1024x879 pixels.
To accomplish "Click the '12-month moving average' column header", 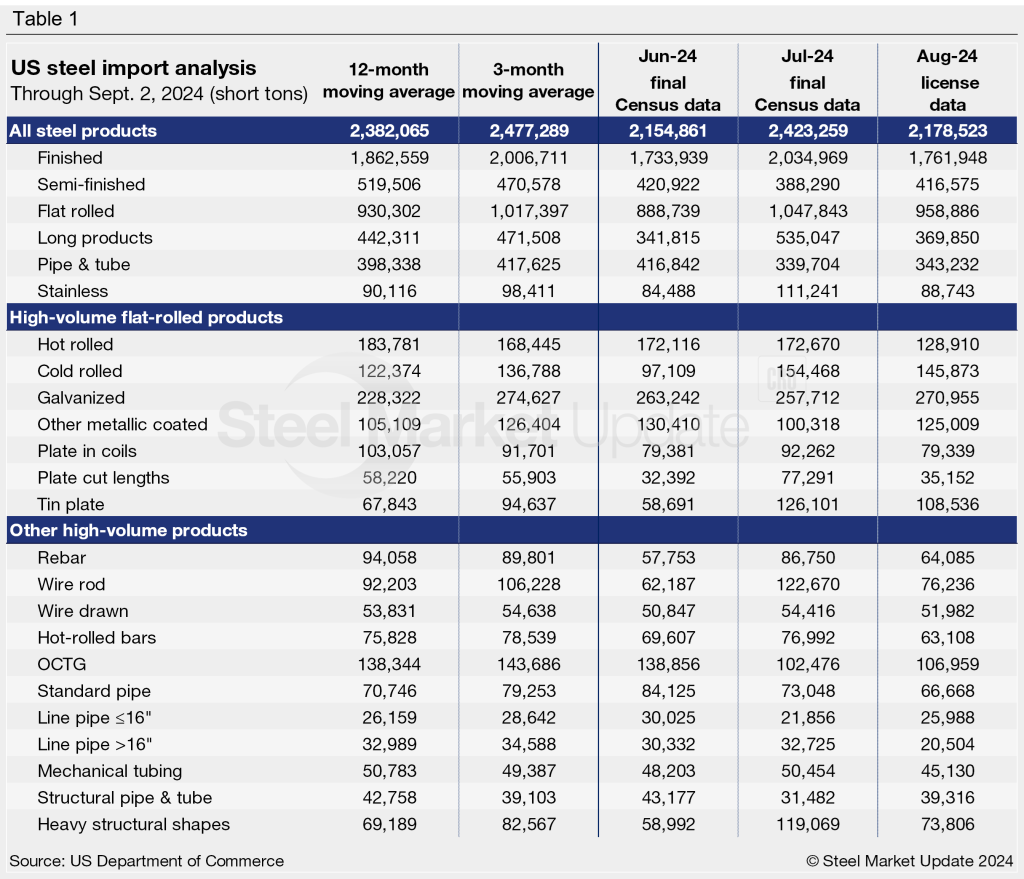I will tap(388, 81).
